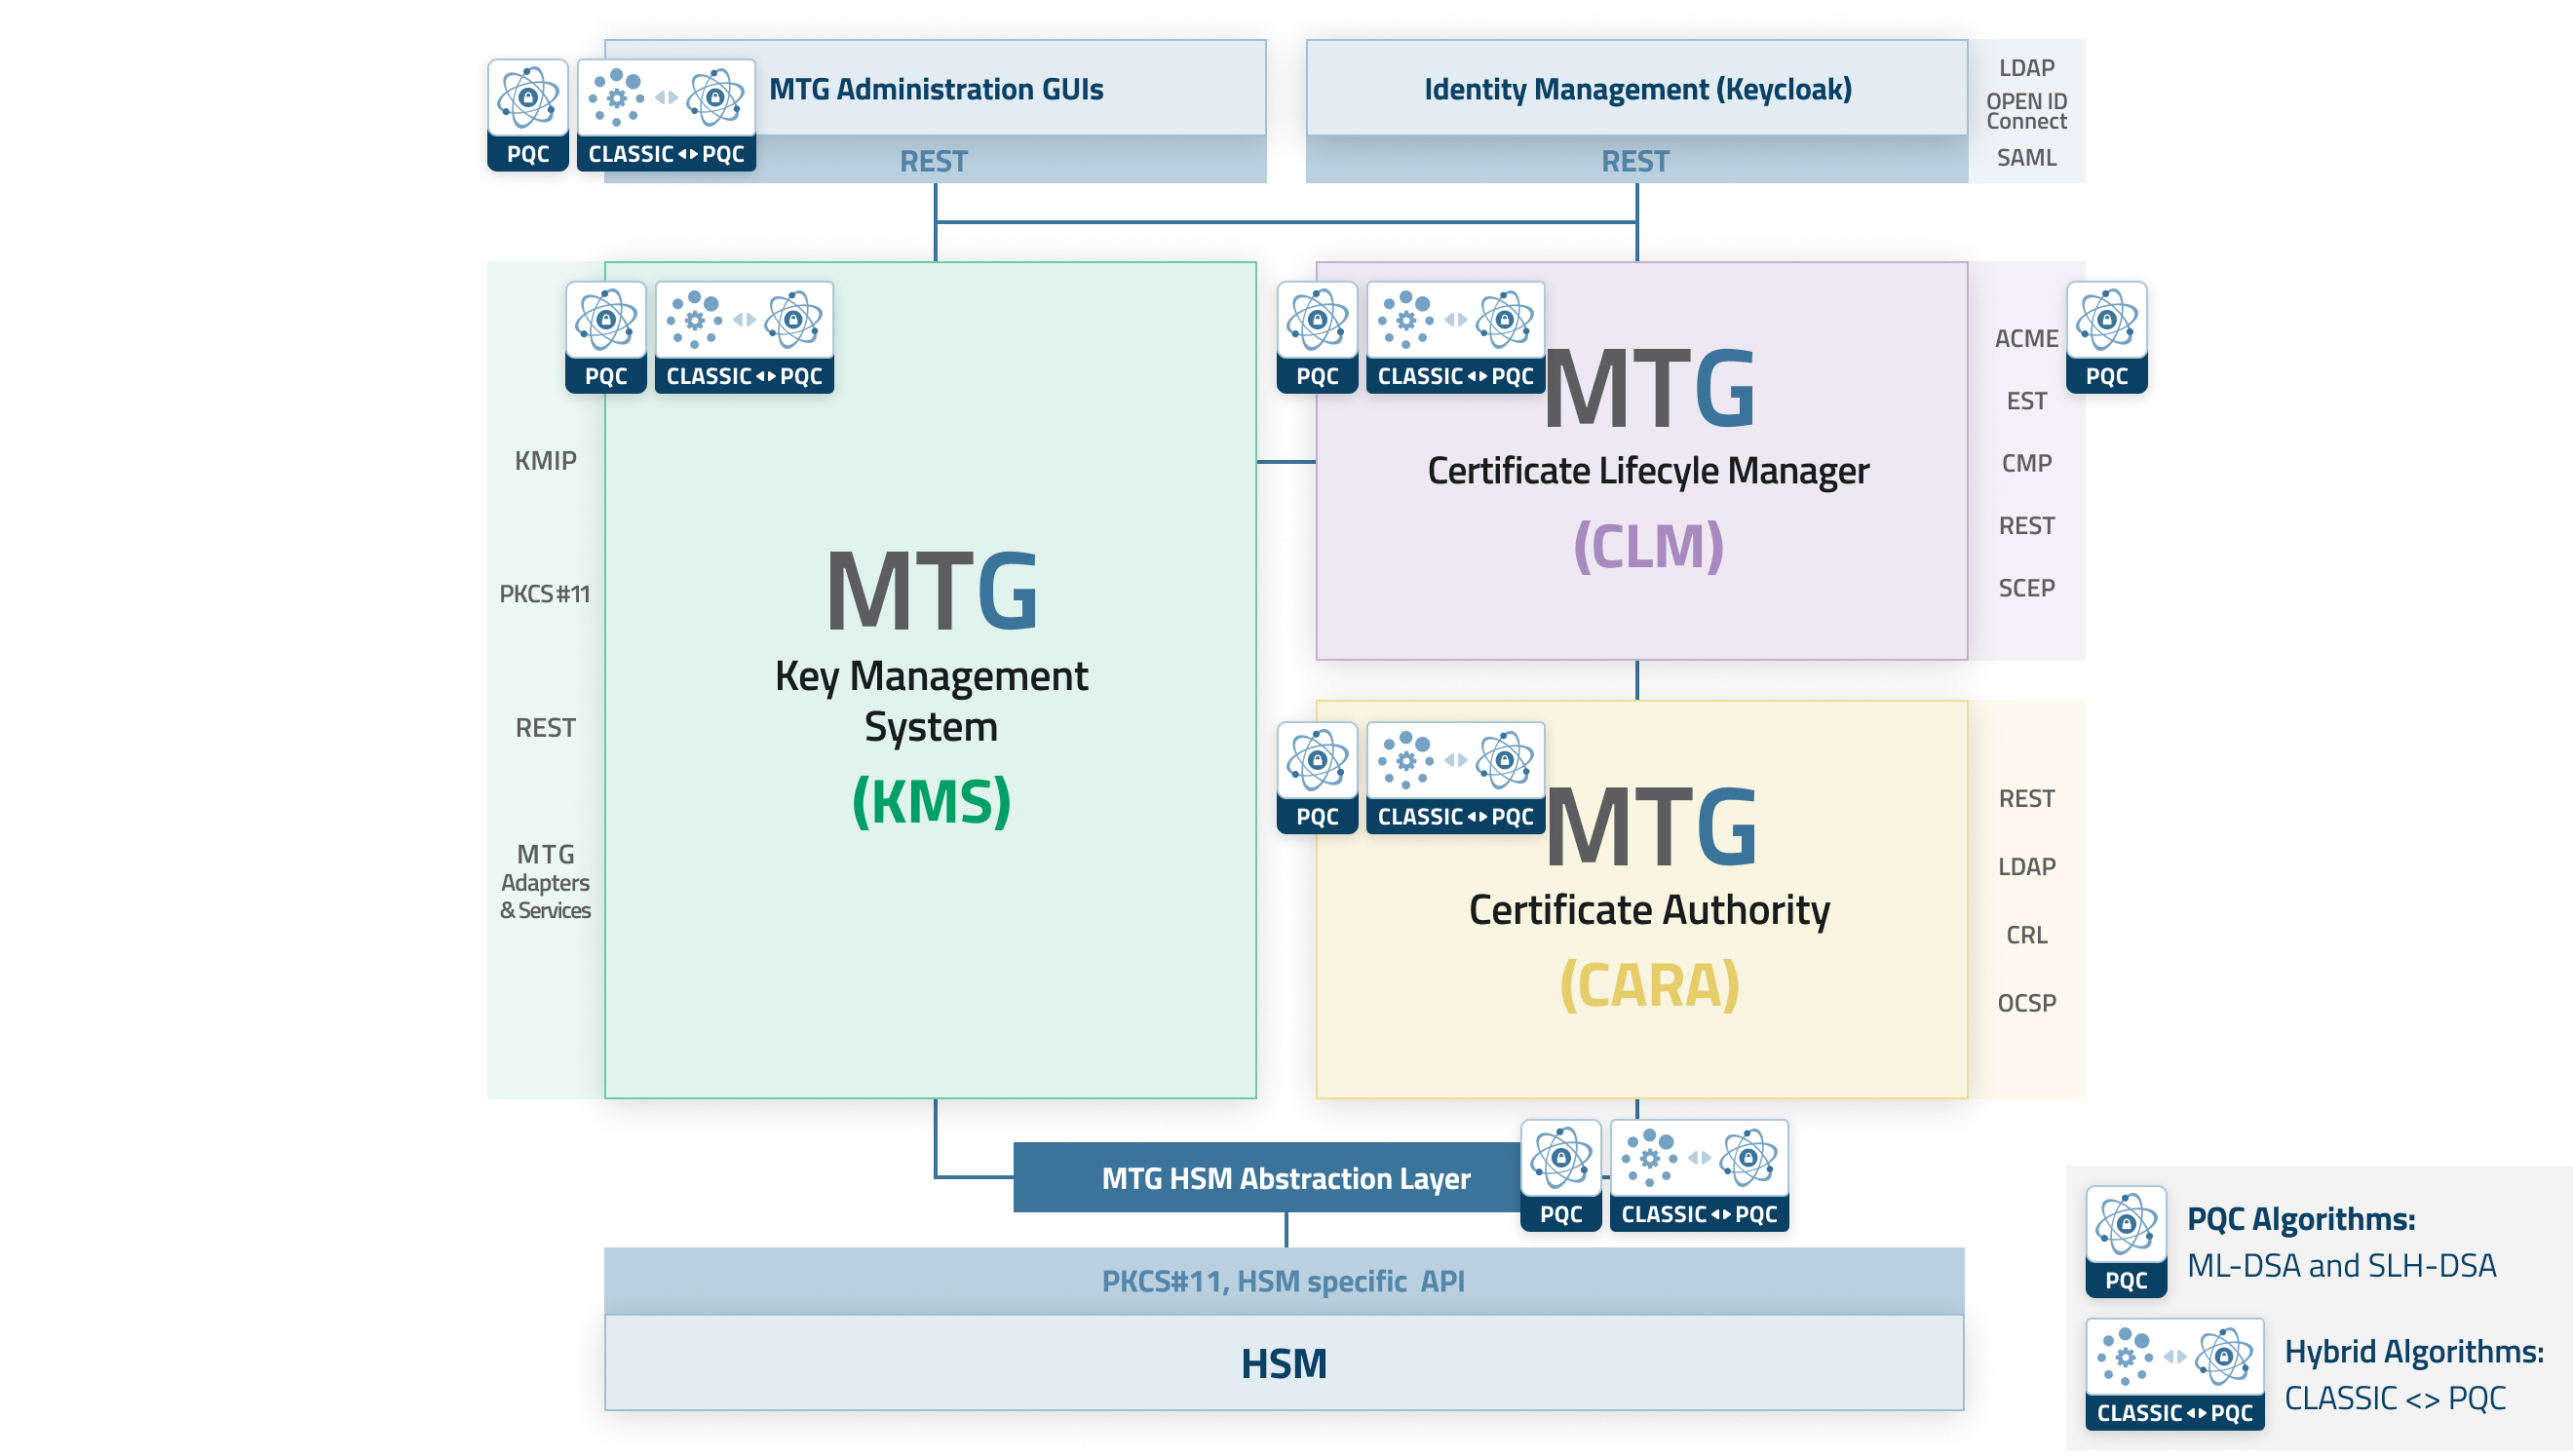Click the ACME protocol label
The image size is (2573, 1456).
tap(2026, 339)
